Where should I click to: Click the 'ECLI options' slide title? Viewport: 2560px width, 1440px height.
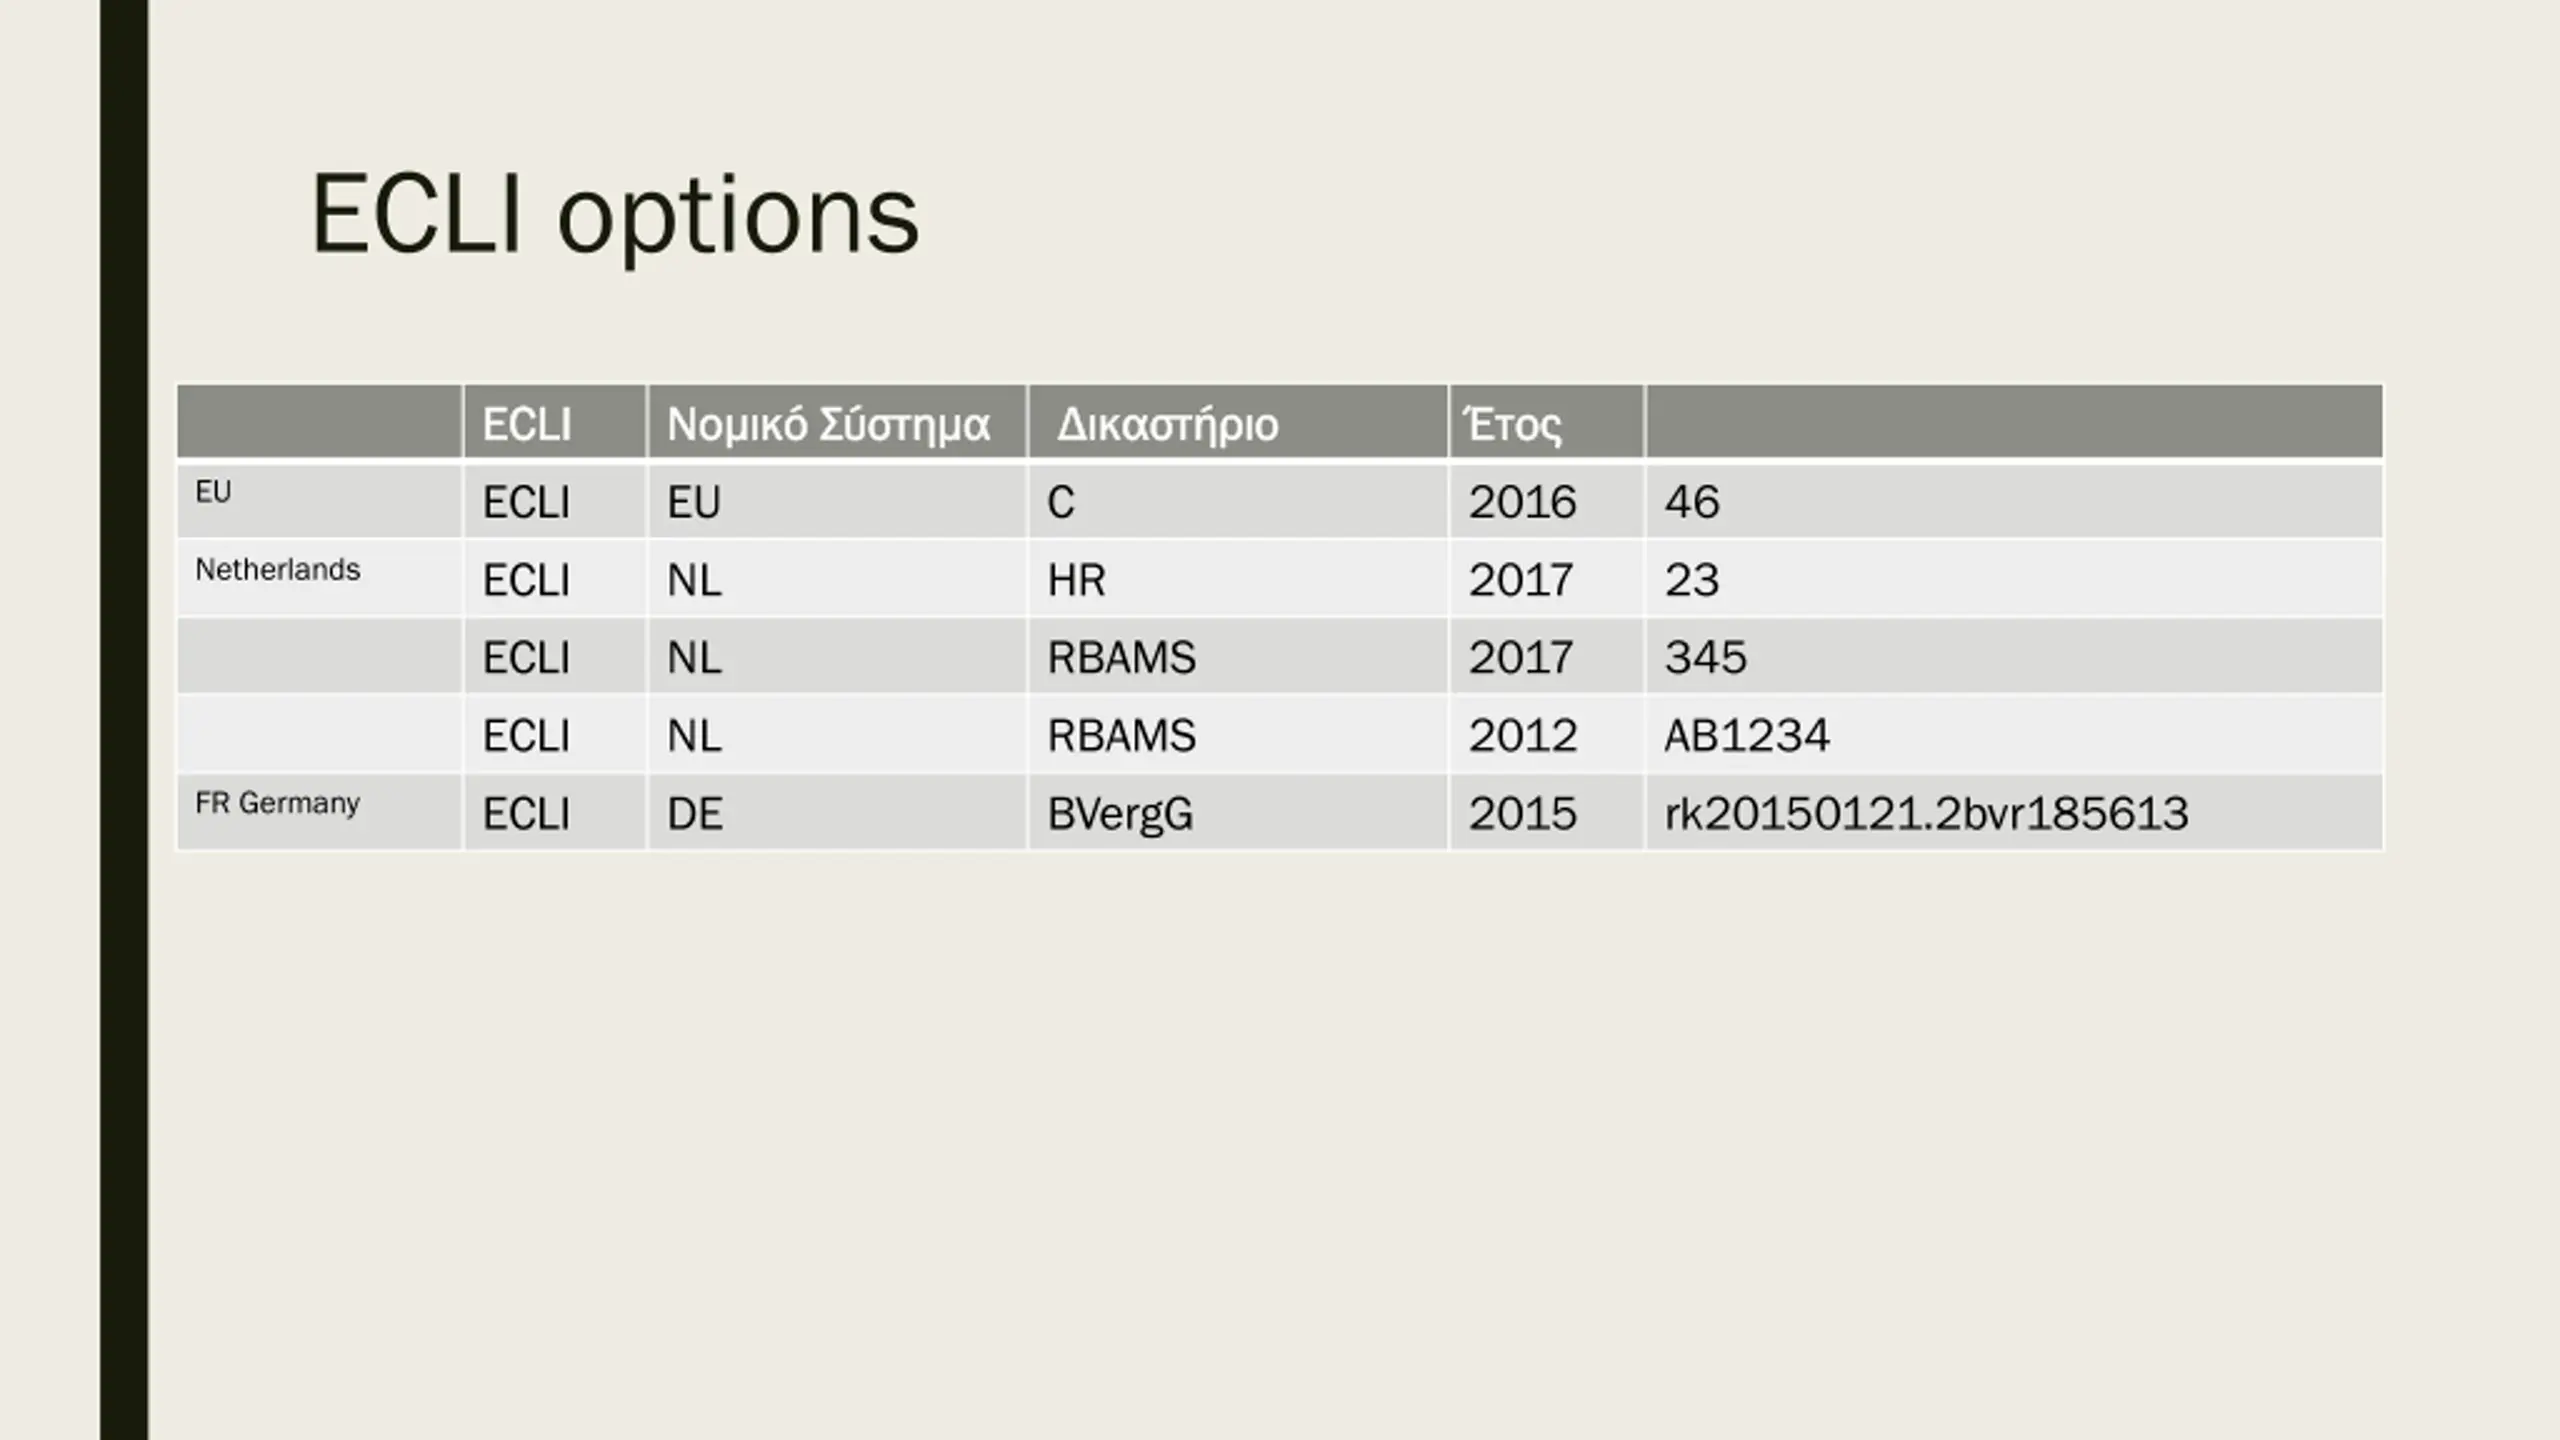click(614, 216)
